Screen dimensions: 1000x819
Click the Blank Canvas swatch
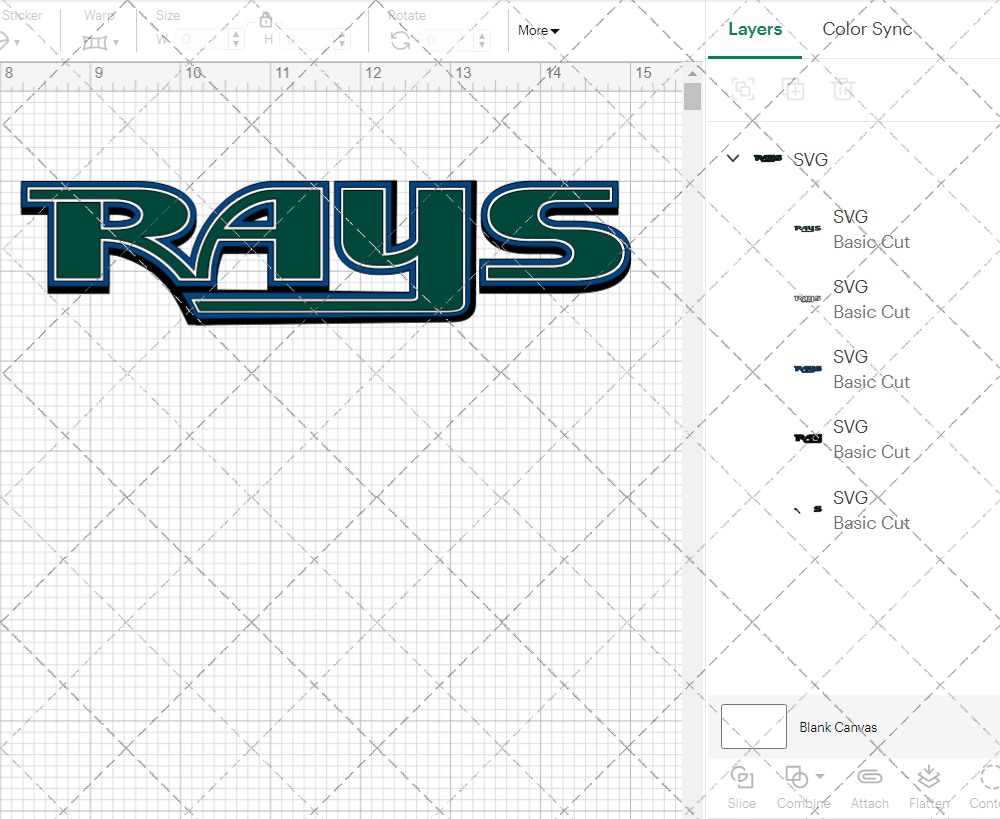(x=753, y=727)
